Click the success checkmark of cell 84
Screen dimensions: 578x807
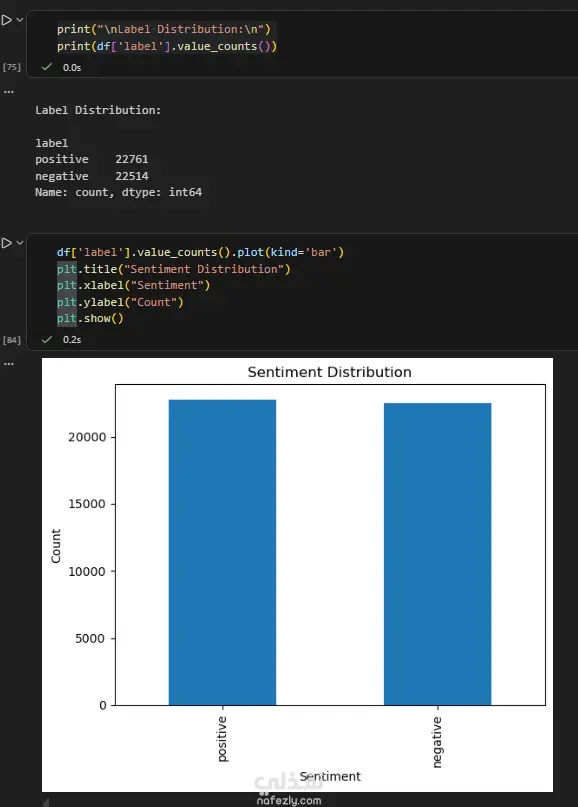pos(47,339)
